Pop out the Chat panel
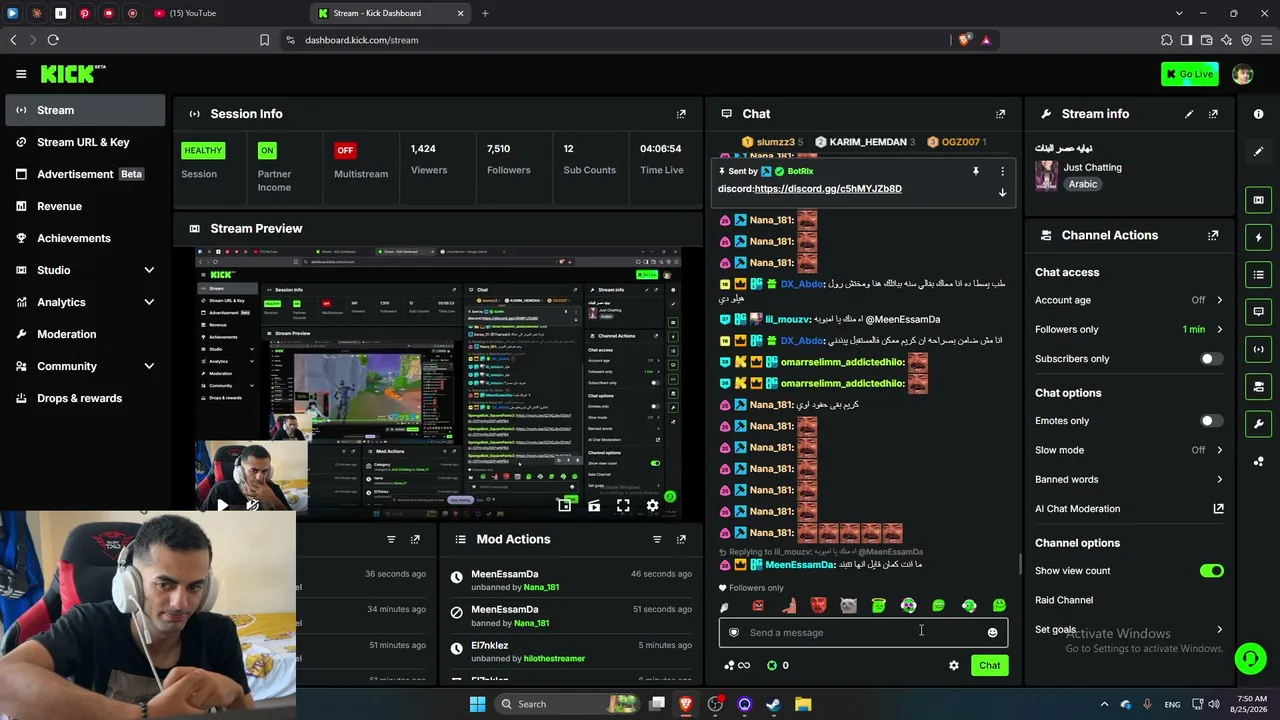1280x720 pixels. pos(1000,114)
